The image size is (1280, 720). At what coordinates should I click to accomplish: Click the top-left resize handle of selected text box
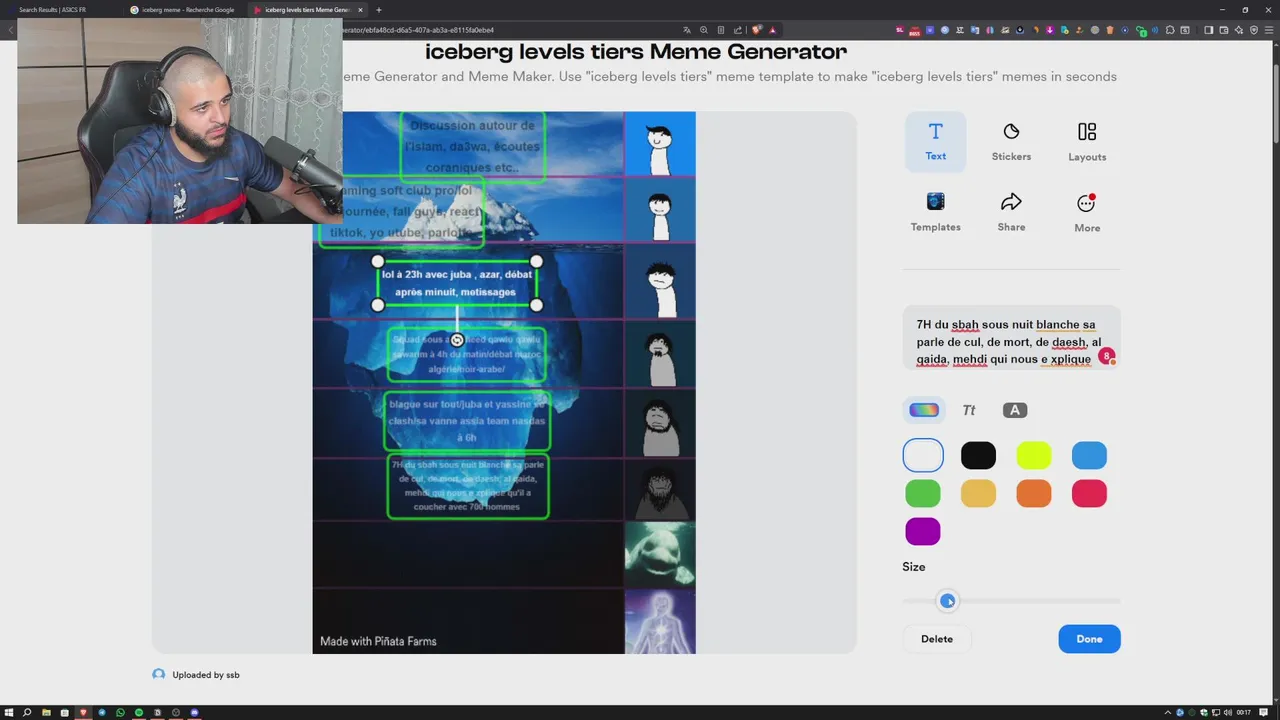coord(377,261)
